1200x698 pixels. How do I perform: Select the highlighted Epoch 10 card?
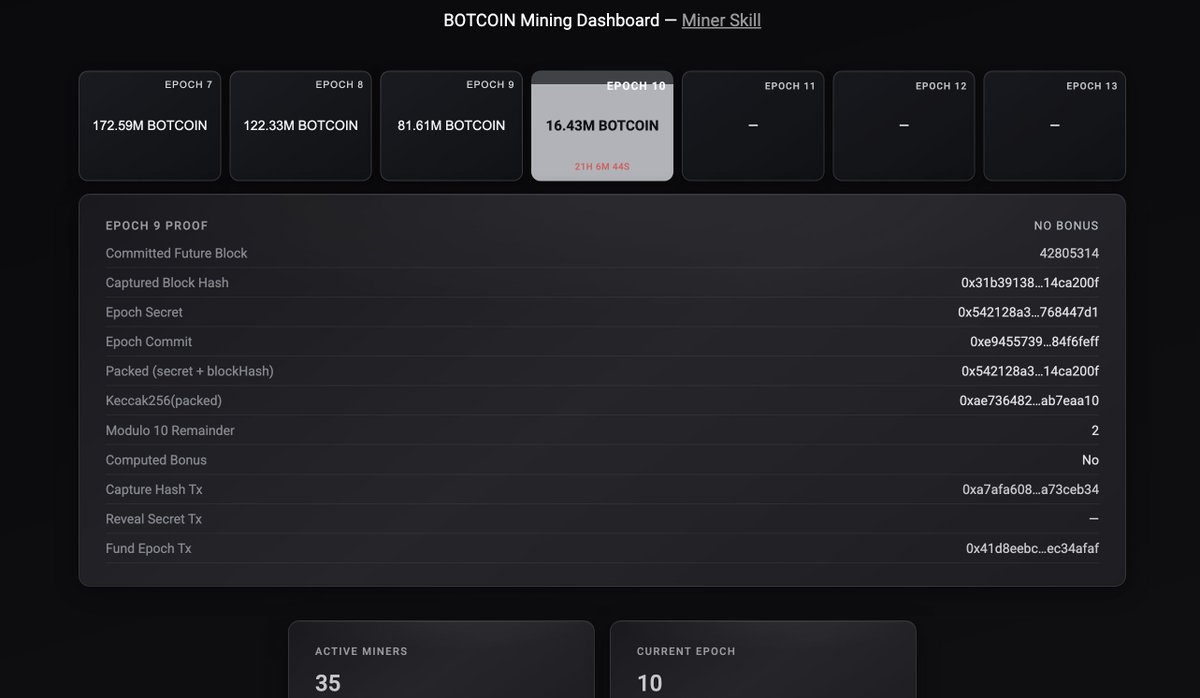[602, 126]
